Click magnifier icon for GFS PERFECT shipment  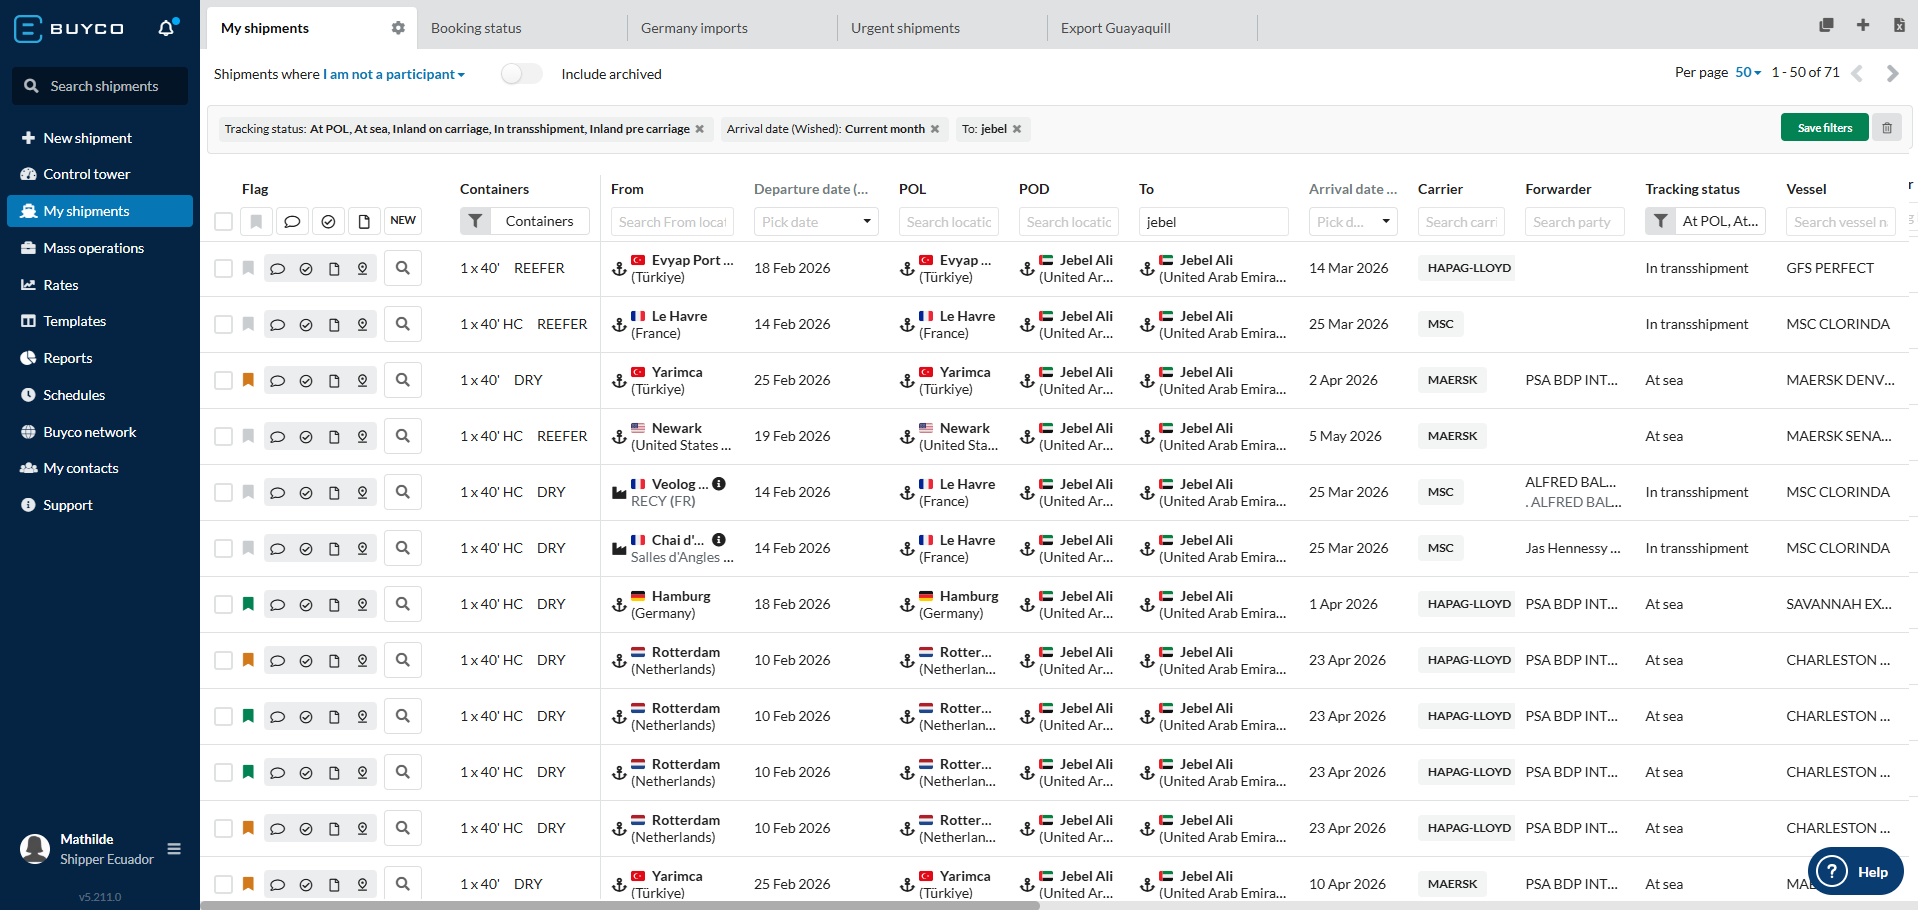[x=402, y=268]
